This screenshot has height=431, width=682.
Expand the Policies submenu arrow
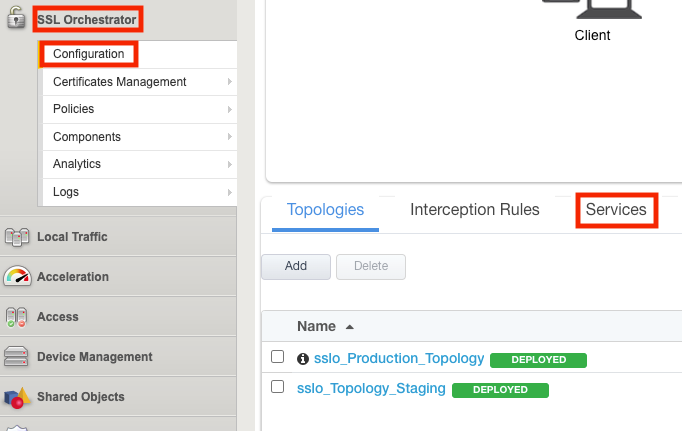pyautogui.click(x=230, y=109)
